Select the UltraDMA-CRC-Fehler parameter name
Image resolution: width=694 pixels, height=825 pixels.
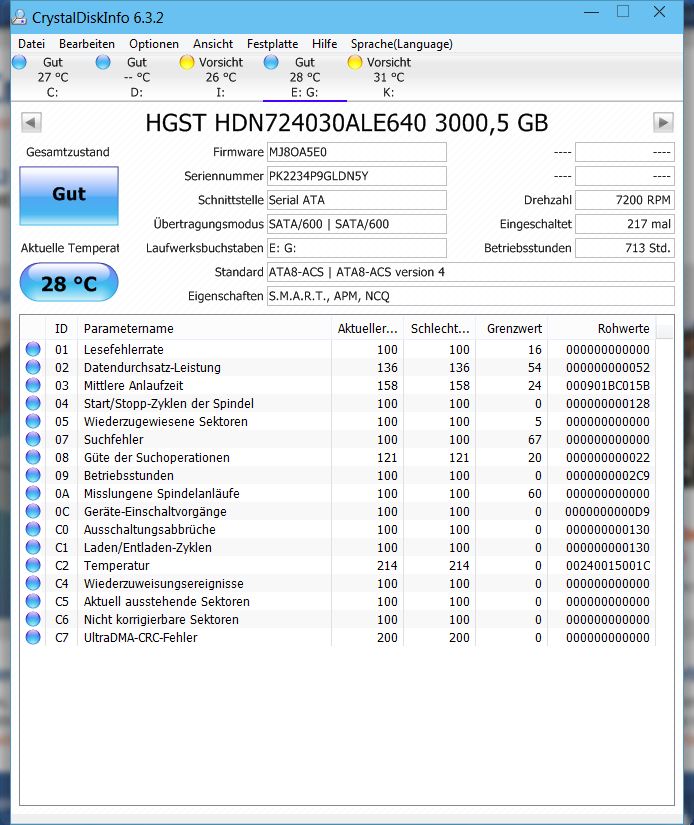click(x=140, y=637)
